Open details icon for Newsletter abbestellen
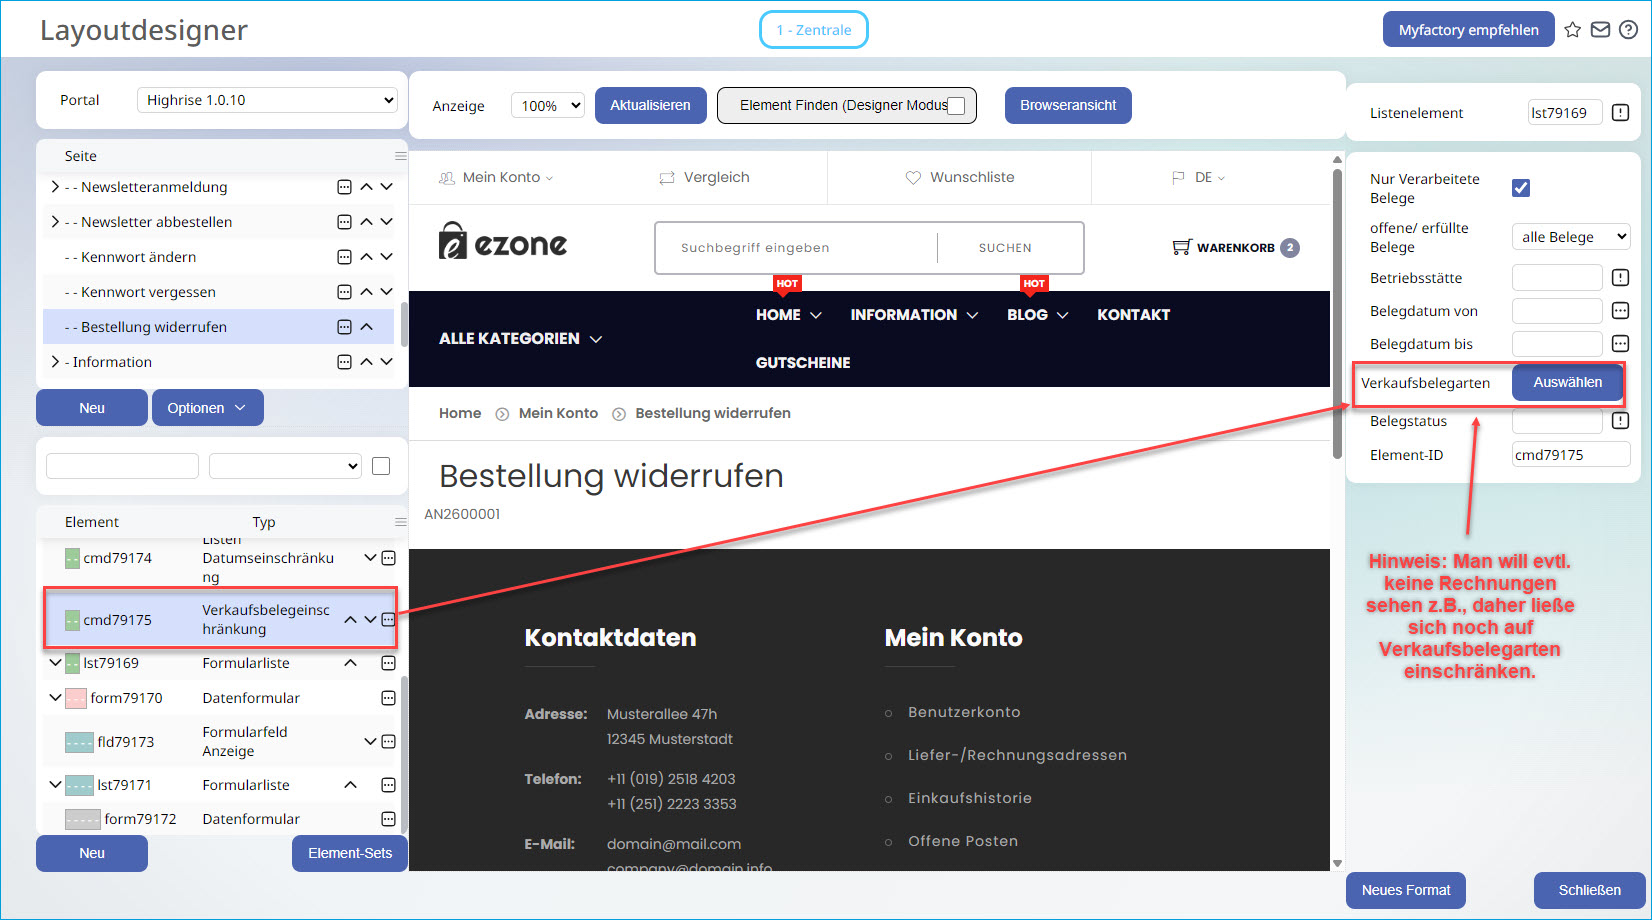The height and width of the screenshot is (920, 1652). 344,222
